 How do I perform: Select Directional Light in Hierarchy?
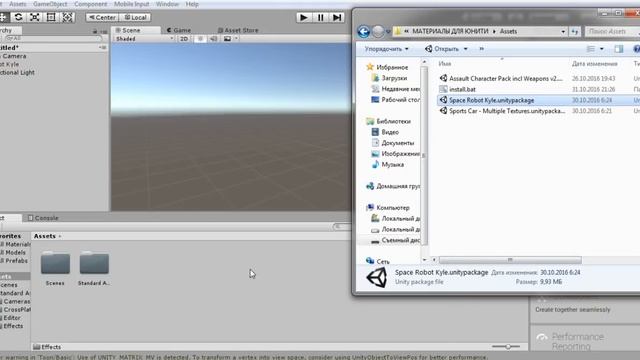tap(18, 73)
